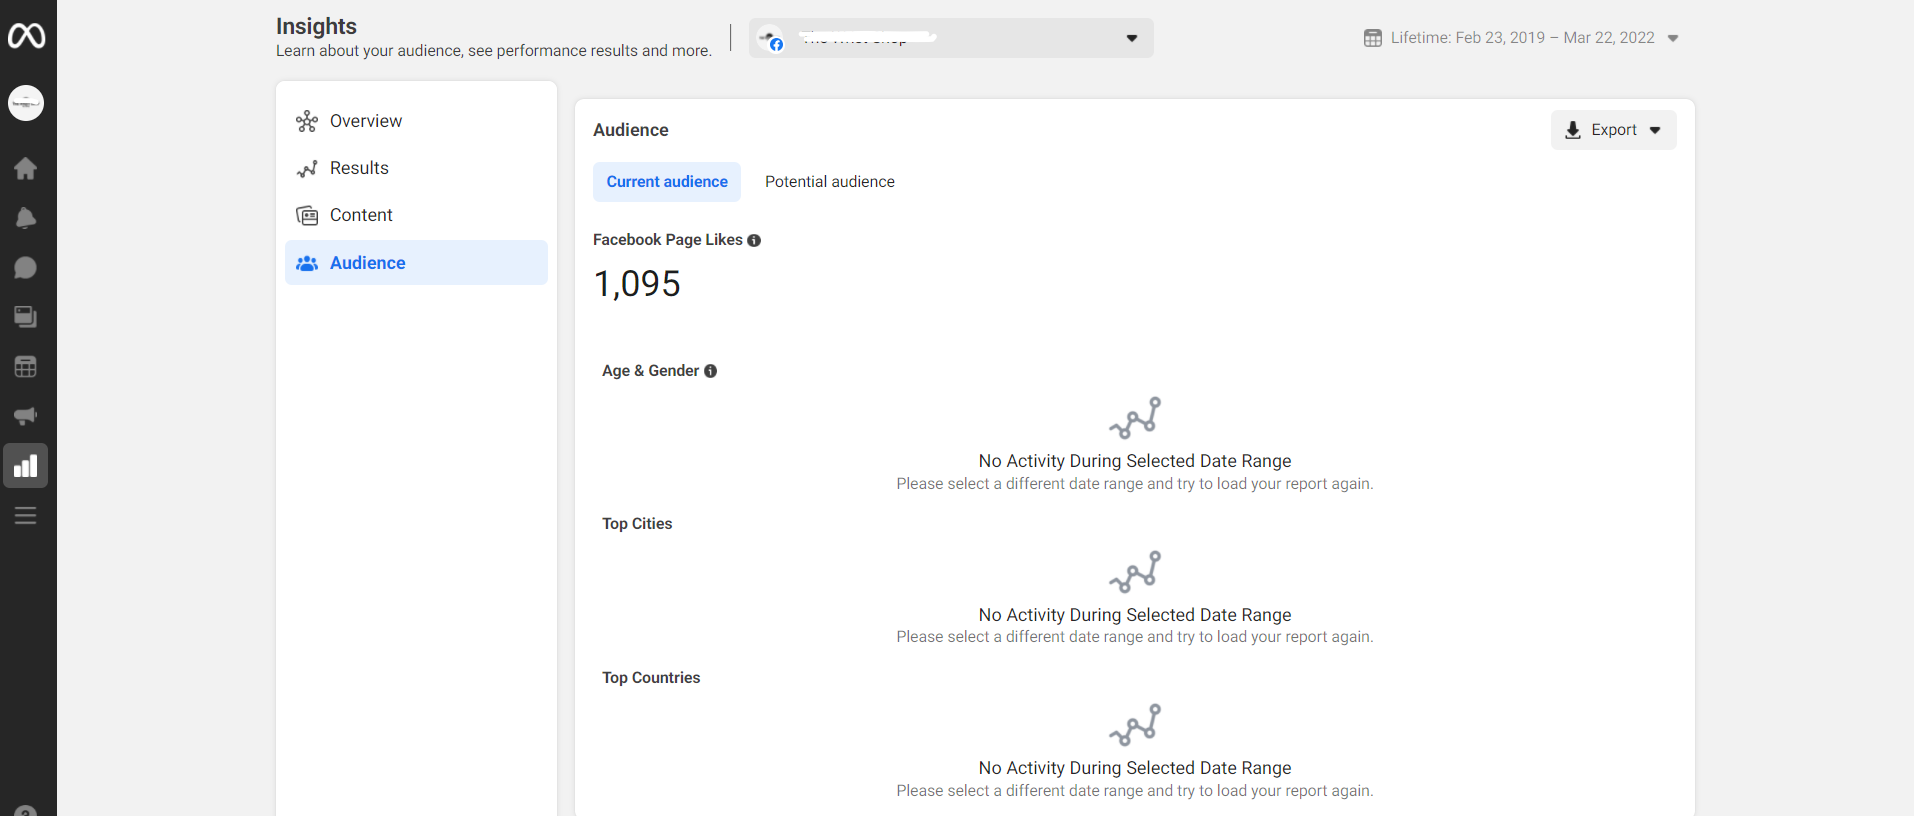Open the Content section
This screenshot has width=1914, height=816.
click(x=361, y=215)
